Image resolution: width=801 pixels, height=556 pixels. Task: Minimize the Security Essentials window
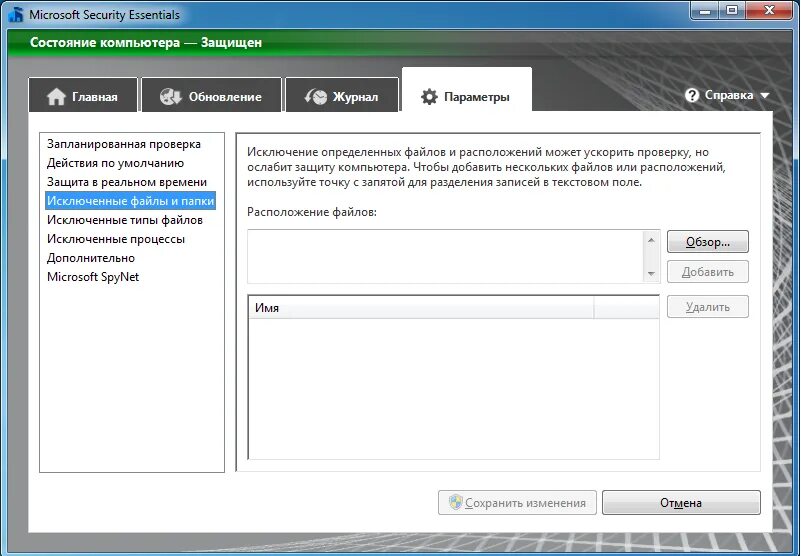tap(706, 10)
